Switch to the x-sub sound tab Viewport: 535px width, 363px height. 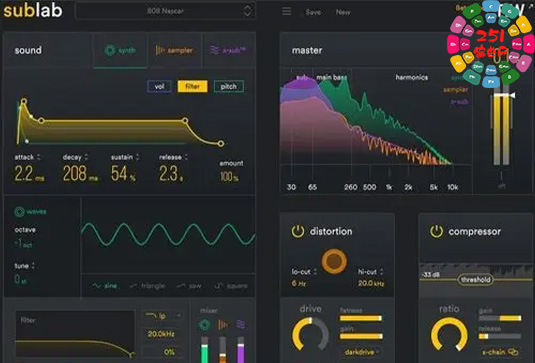pyautogui.click(x=228, y=50)
